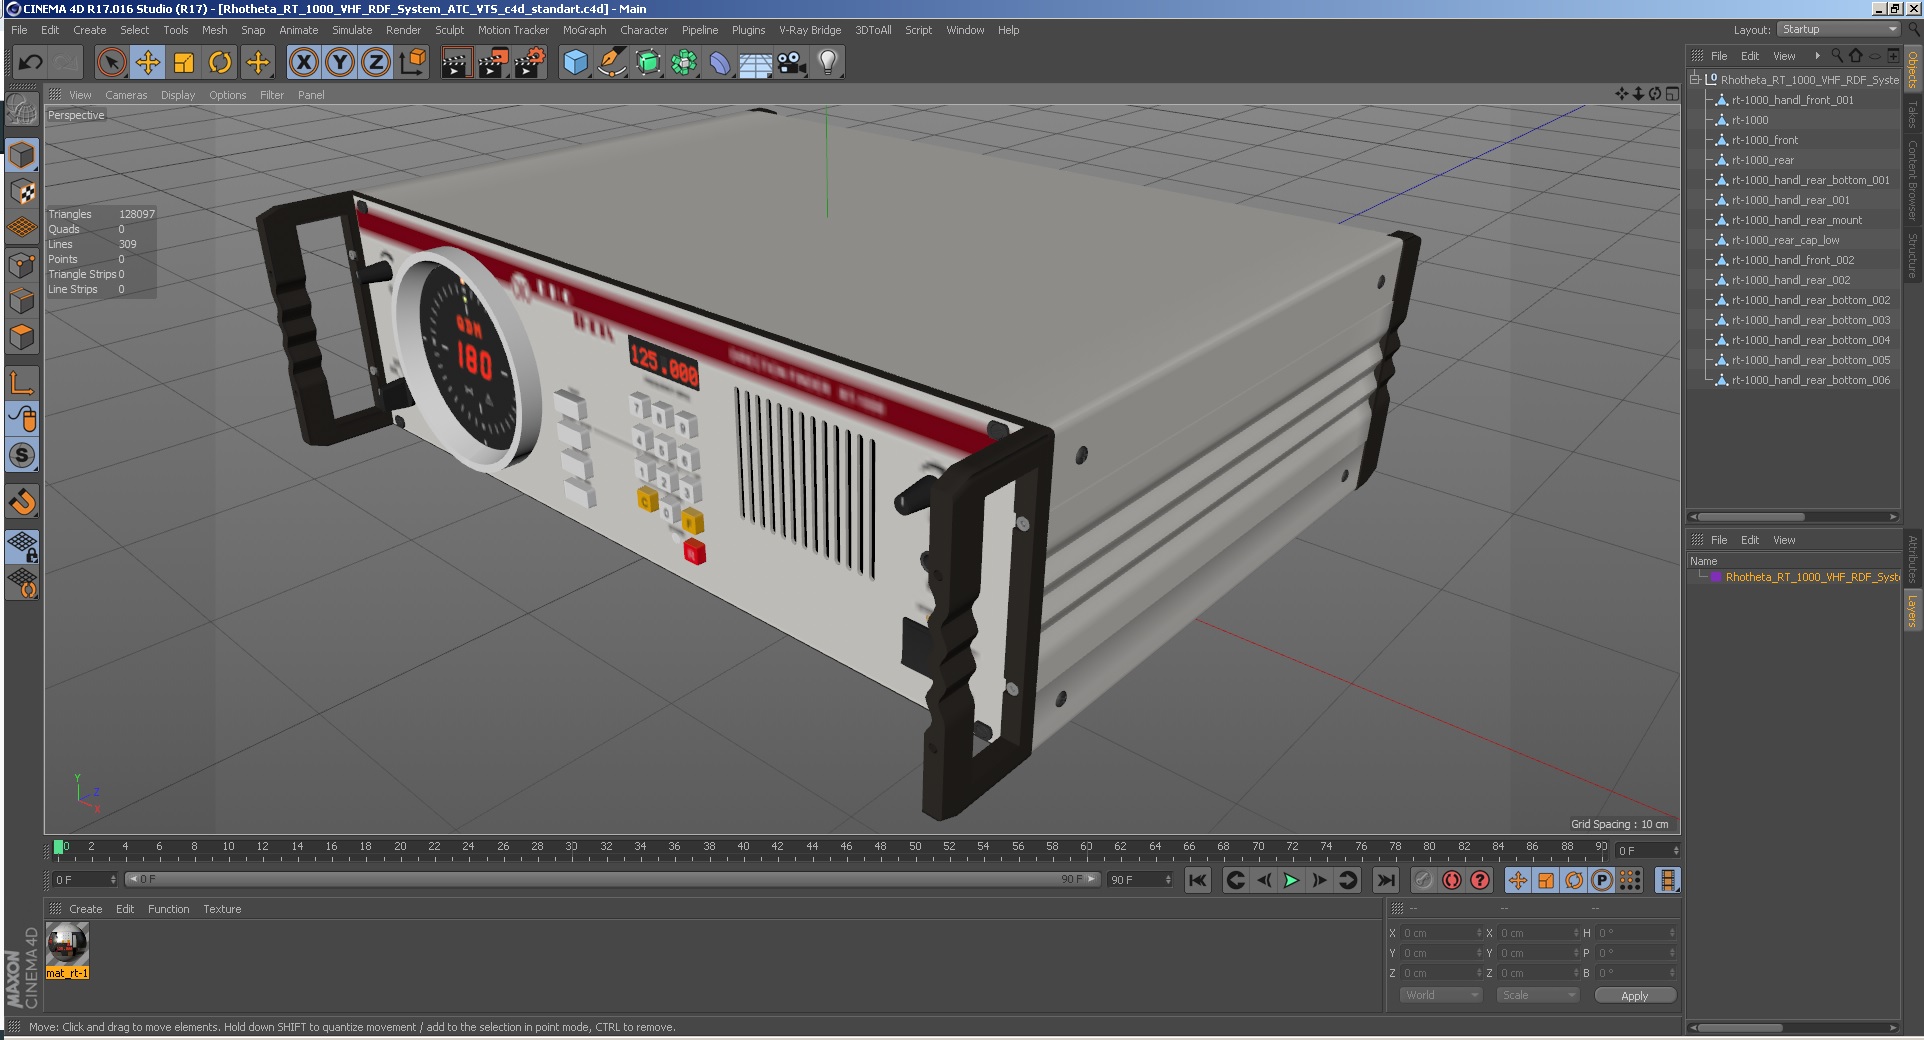
Task: Toggle Y axis lock
Action: pos(340,63)
